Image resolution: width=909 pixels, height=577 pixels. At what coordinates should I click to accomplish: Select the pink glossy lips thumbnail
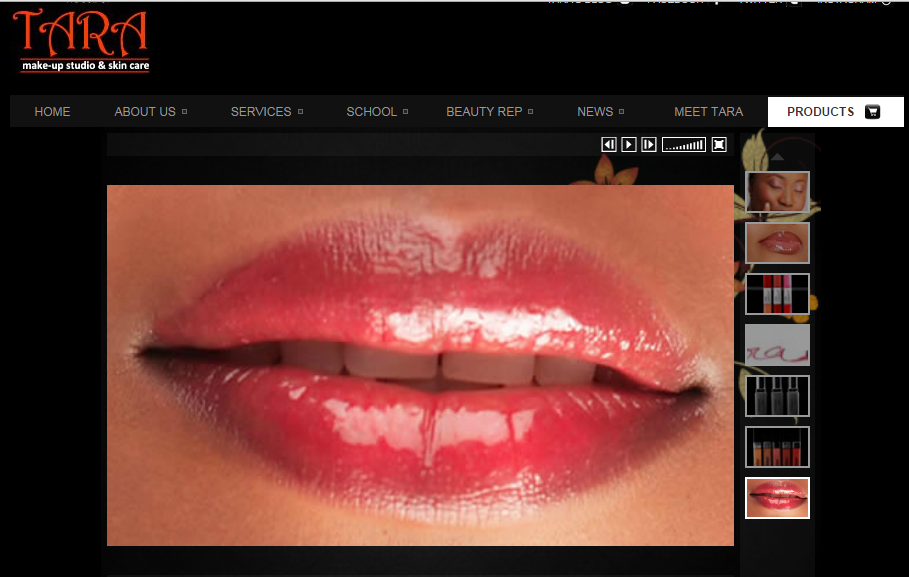pyautogui.click(x=777, y=242)
